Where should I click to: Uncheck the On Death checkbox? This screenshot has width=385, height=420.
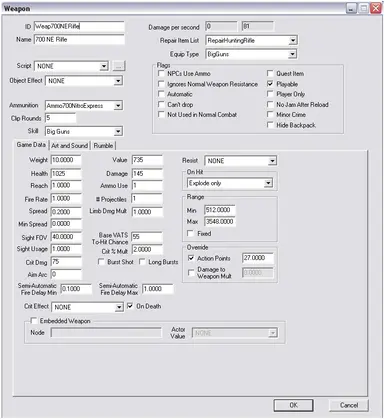tap(130, 306)
